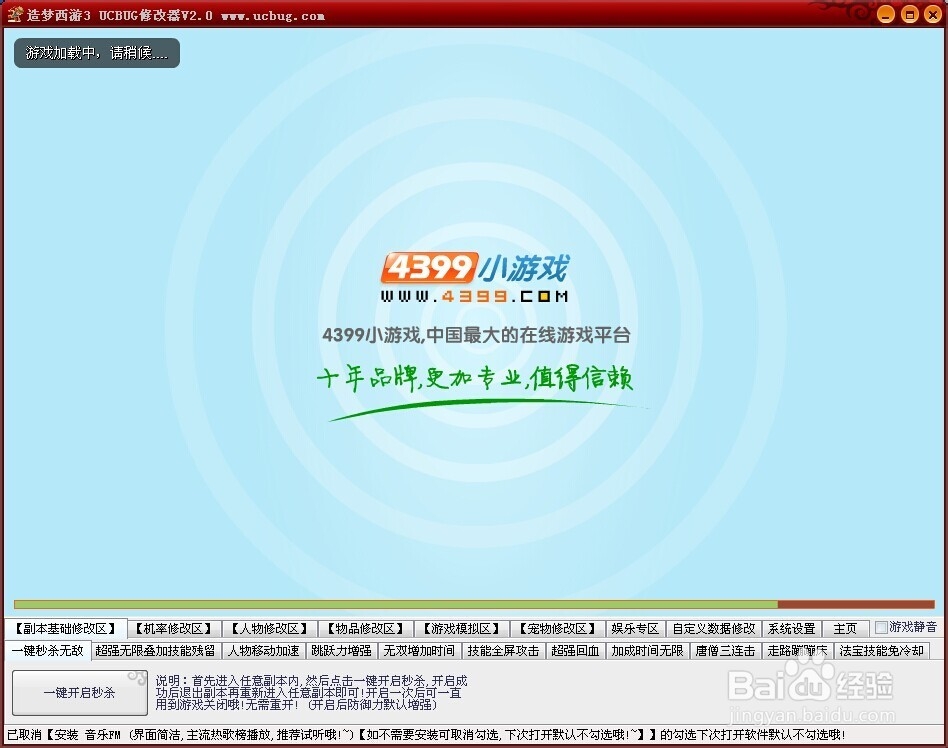
Task: Switch to the 人物移动加速 sub-tab
Action: click(x=264, y=651)
